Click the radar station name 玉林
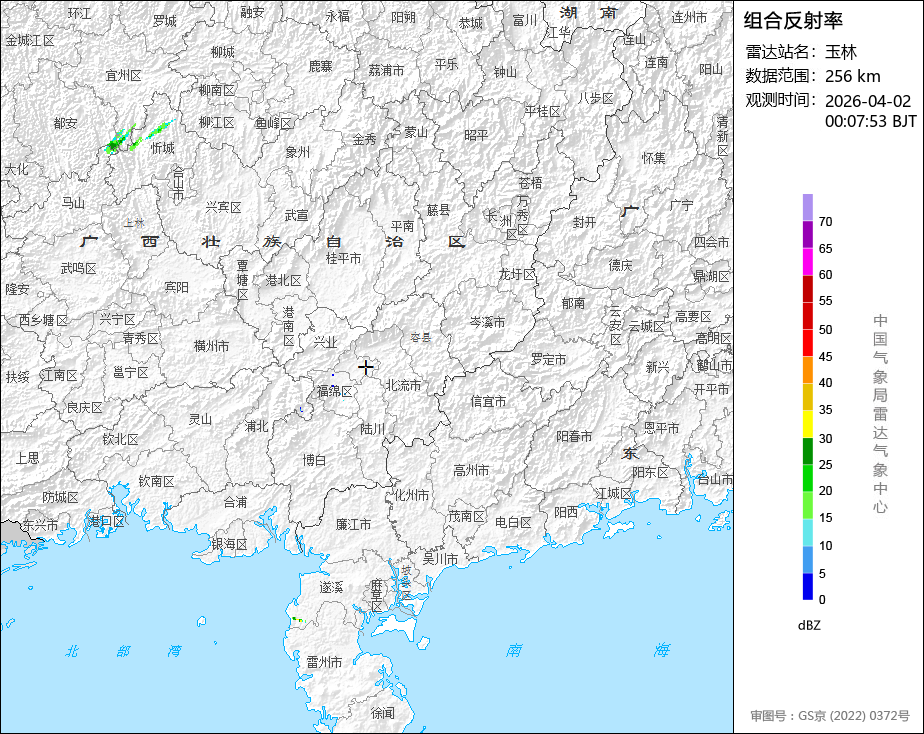The width and height of the screenshot is (924, 734). [x=841, y=52]
